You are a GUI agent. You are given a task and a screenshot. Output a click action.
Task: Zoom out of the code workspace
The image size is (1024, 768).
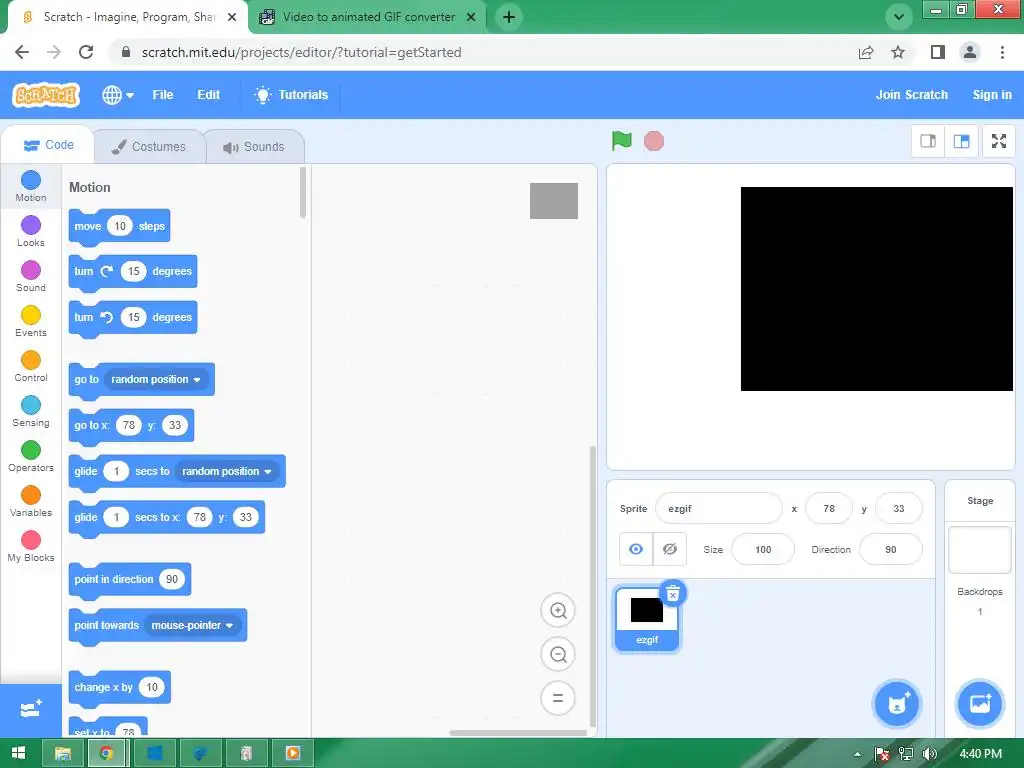(x=558, y=654)
